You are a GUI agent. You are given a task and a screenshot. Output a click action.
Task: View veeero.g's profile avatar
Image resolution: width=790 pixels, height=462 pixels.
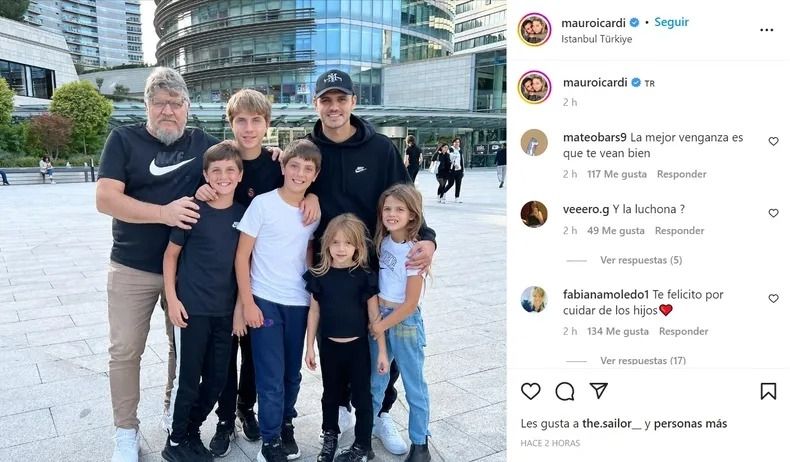(534, 214)
